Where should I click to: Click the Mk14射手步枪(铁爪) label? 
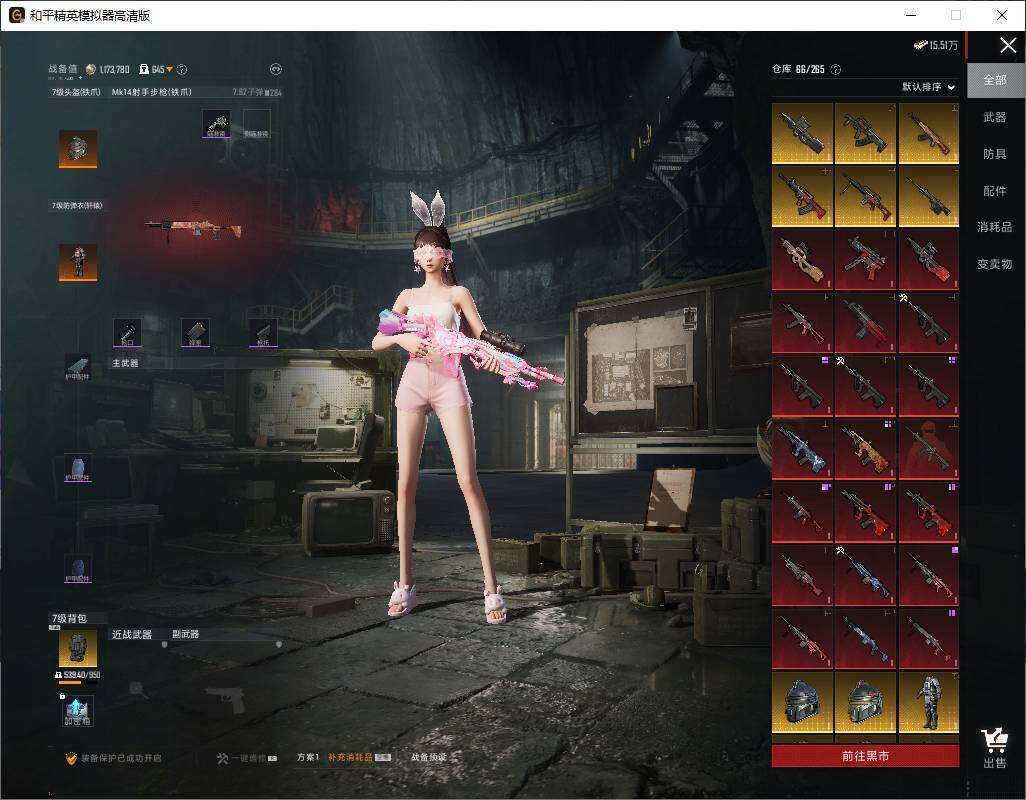pos(151,92)
